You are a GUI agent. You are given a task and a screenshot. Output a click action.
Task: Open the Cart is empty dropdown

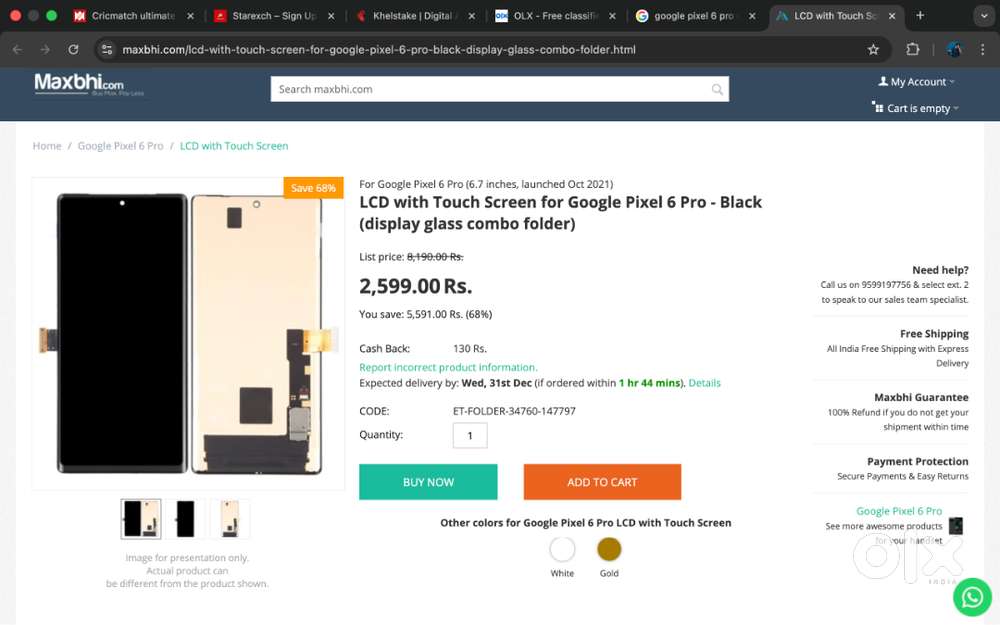pos(915,108)
